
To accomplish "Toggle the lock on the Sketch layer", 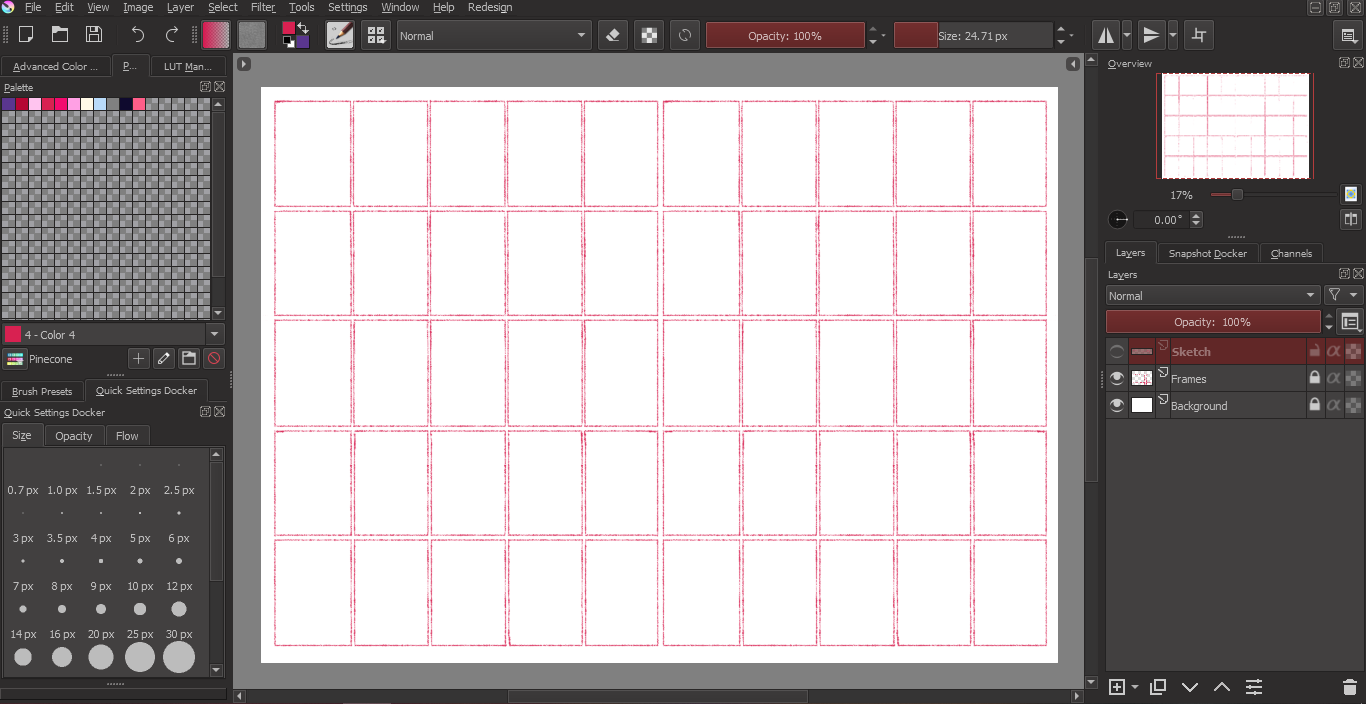I will (x=1315, y=352).
